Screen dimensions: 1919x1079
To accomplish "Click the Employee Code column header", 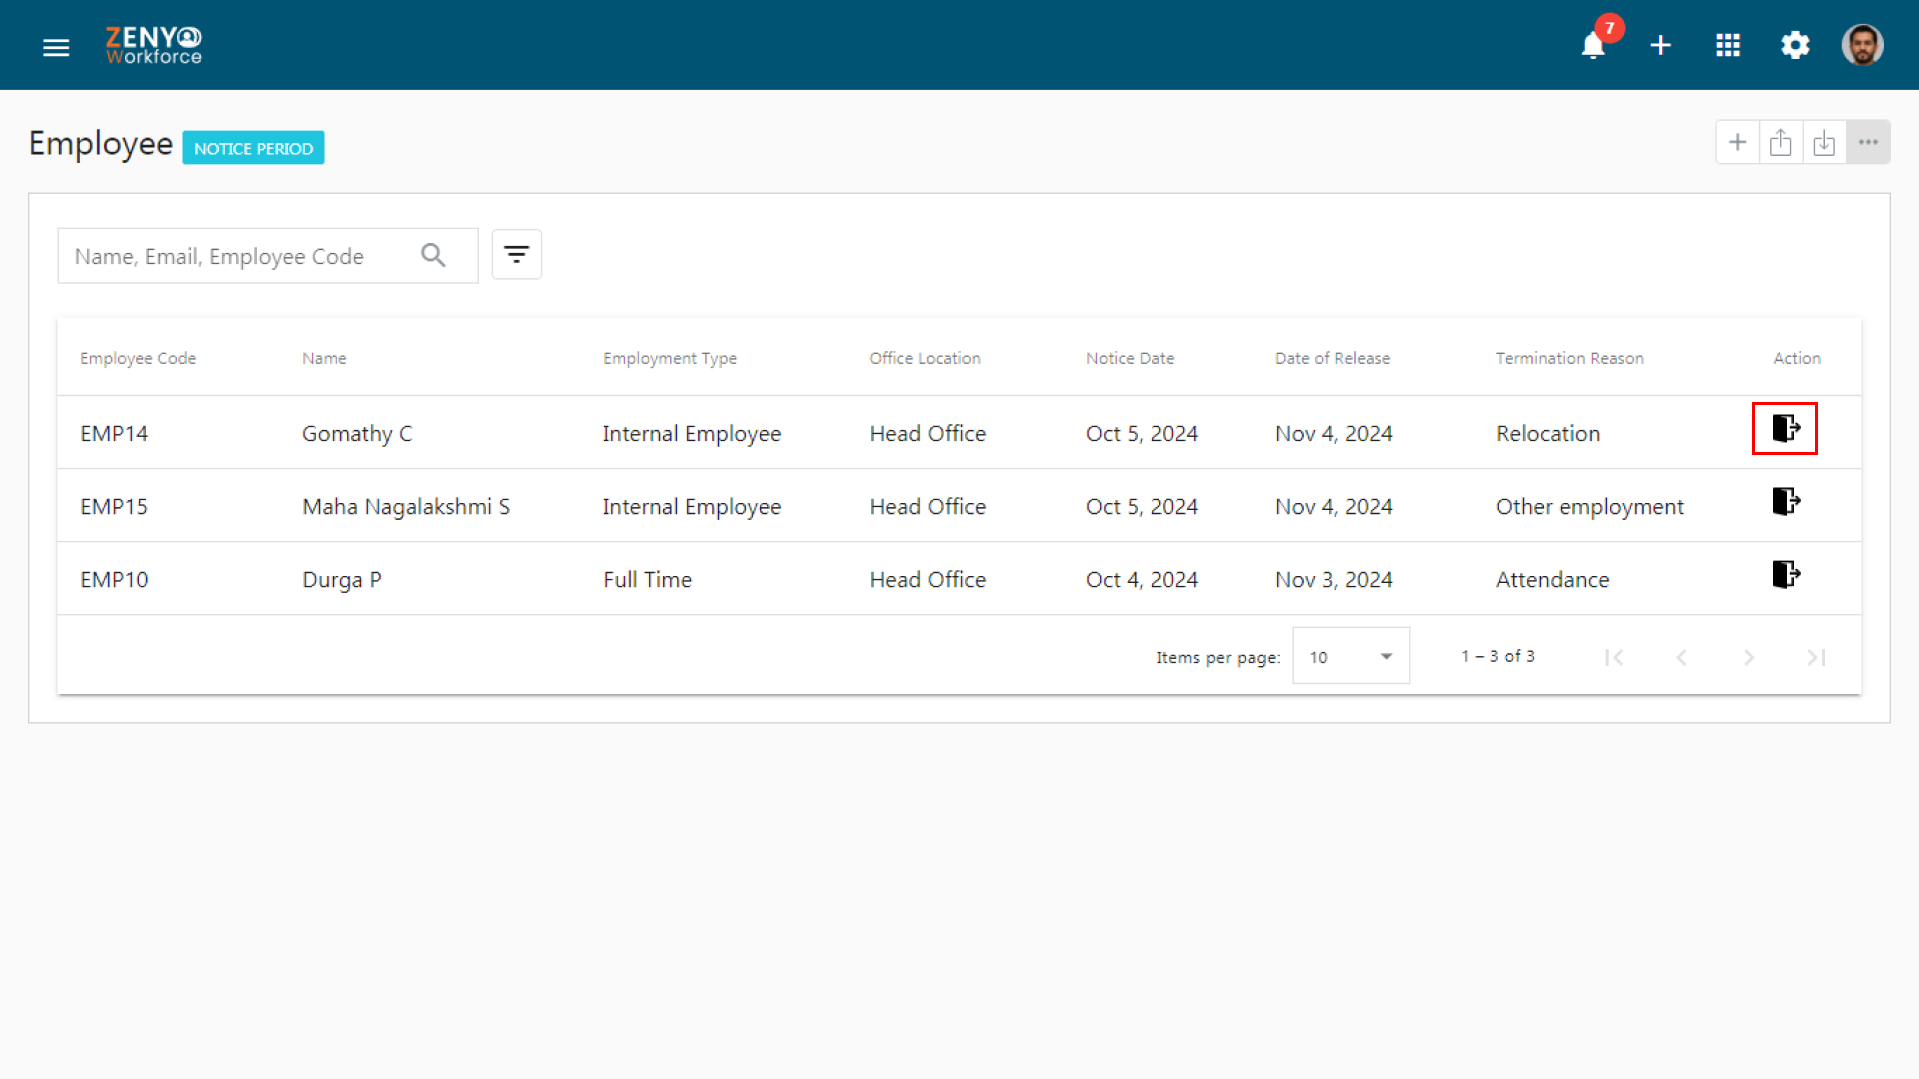I will 138,358.
